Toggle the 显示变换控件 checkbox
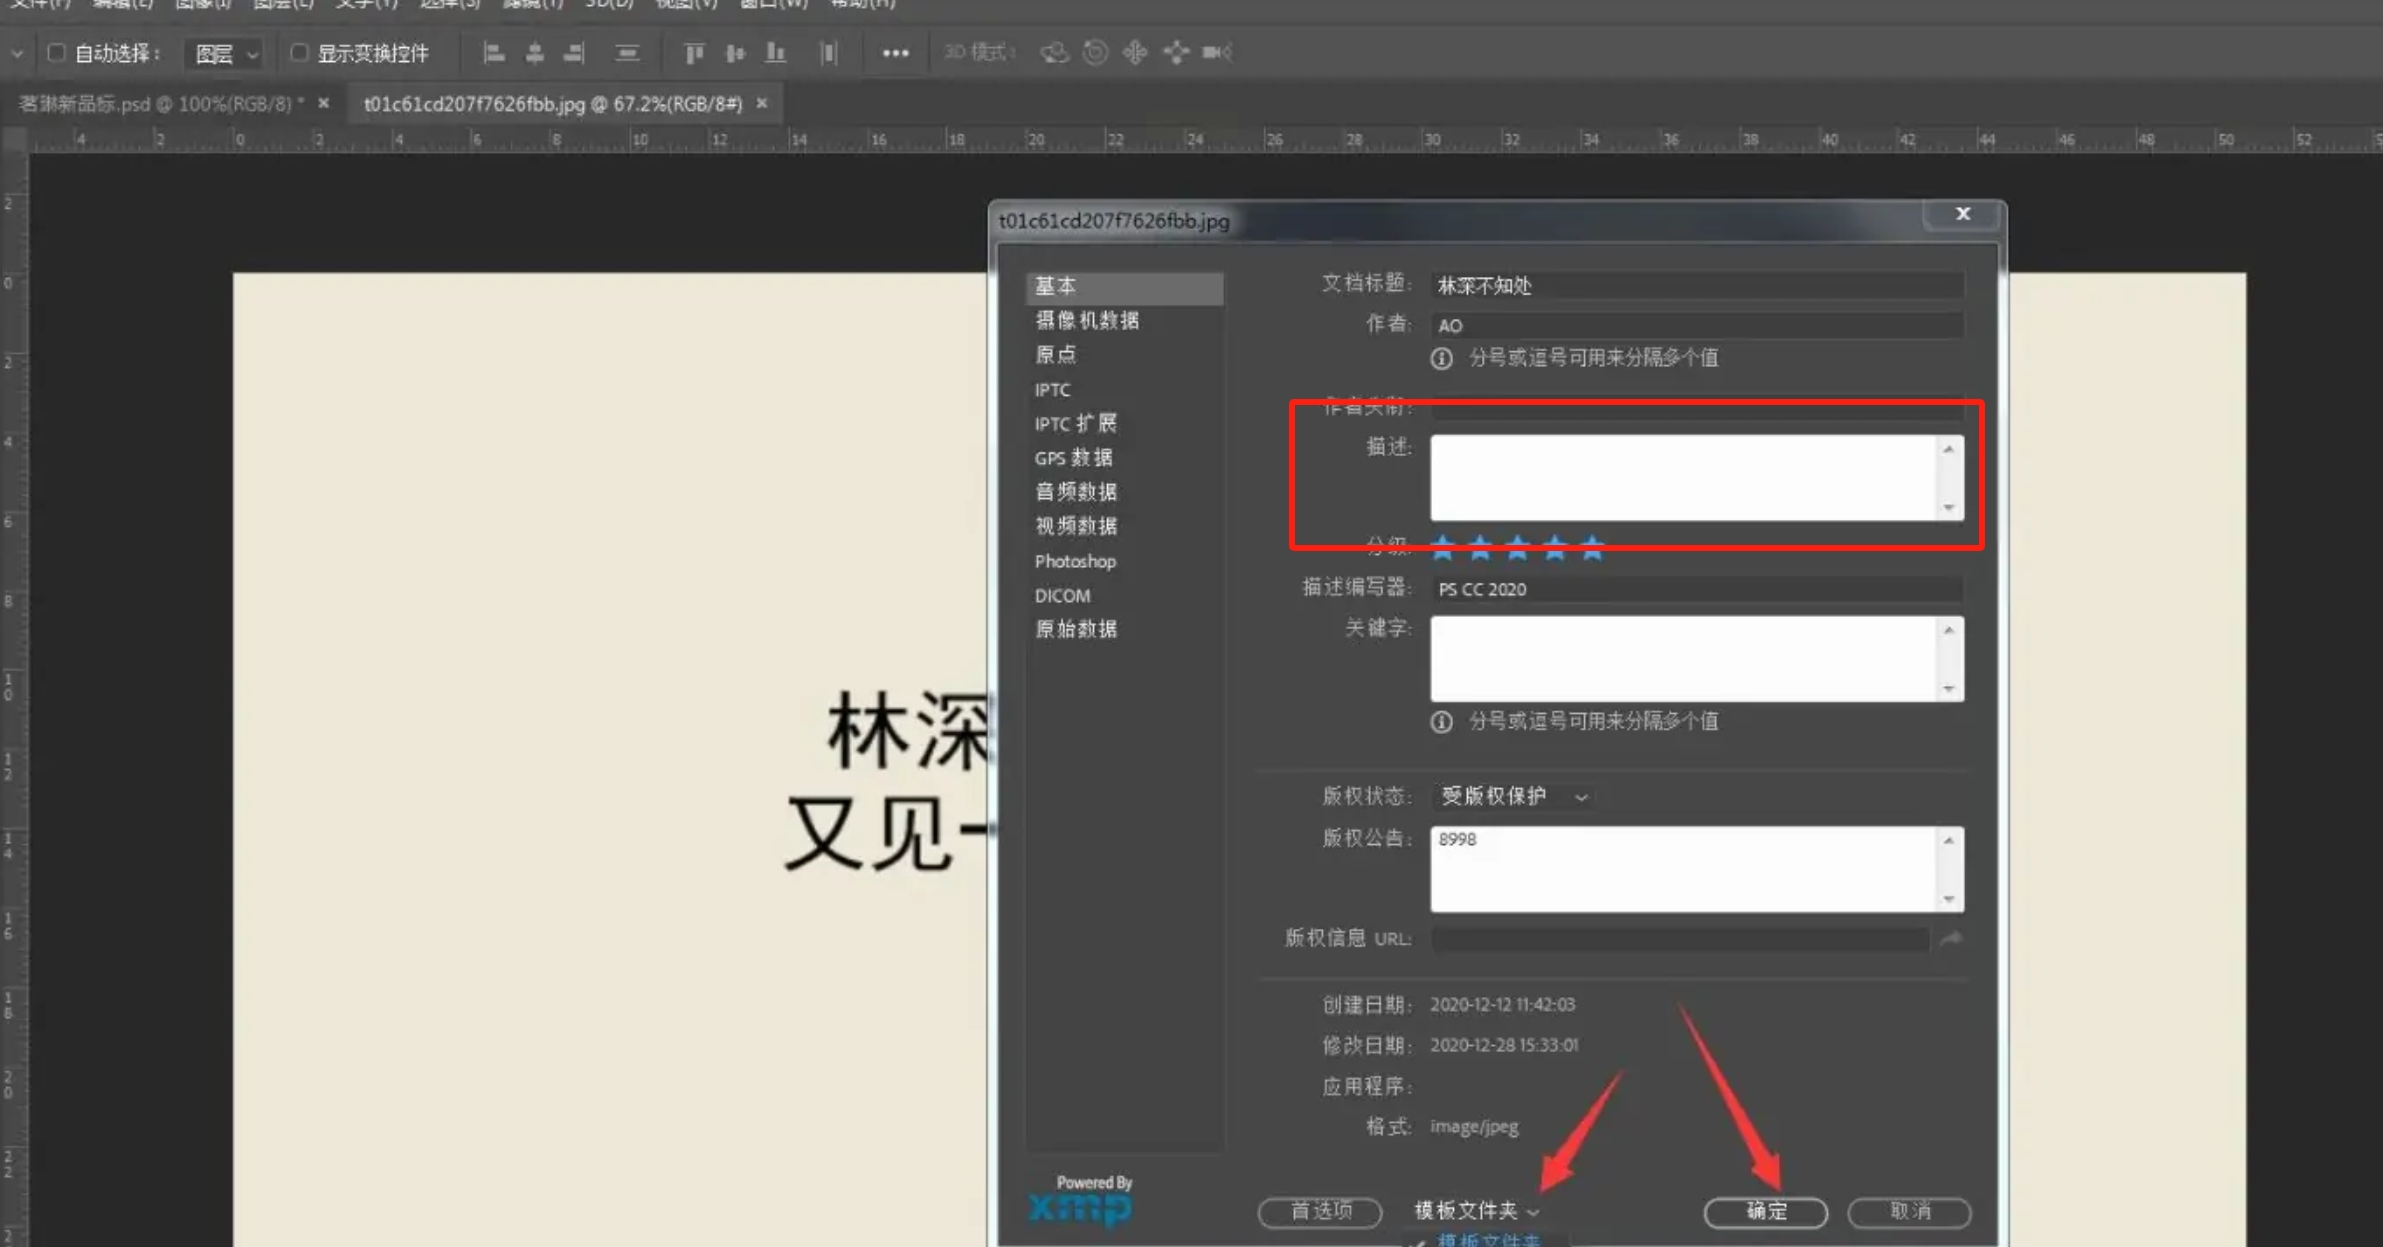This screenshot has width=2383, height=1247. click(x=298, y=53)
